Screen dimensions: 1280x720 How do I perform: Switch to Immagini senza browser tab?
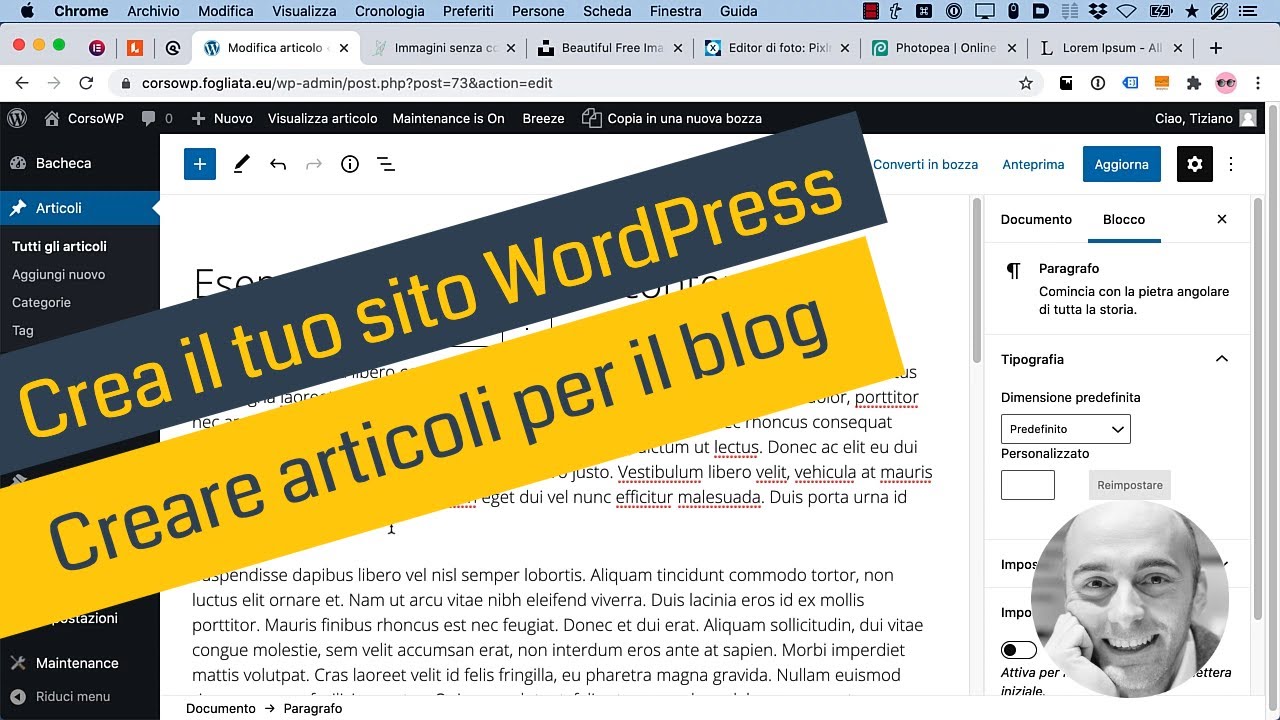point(443,48)
